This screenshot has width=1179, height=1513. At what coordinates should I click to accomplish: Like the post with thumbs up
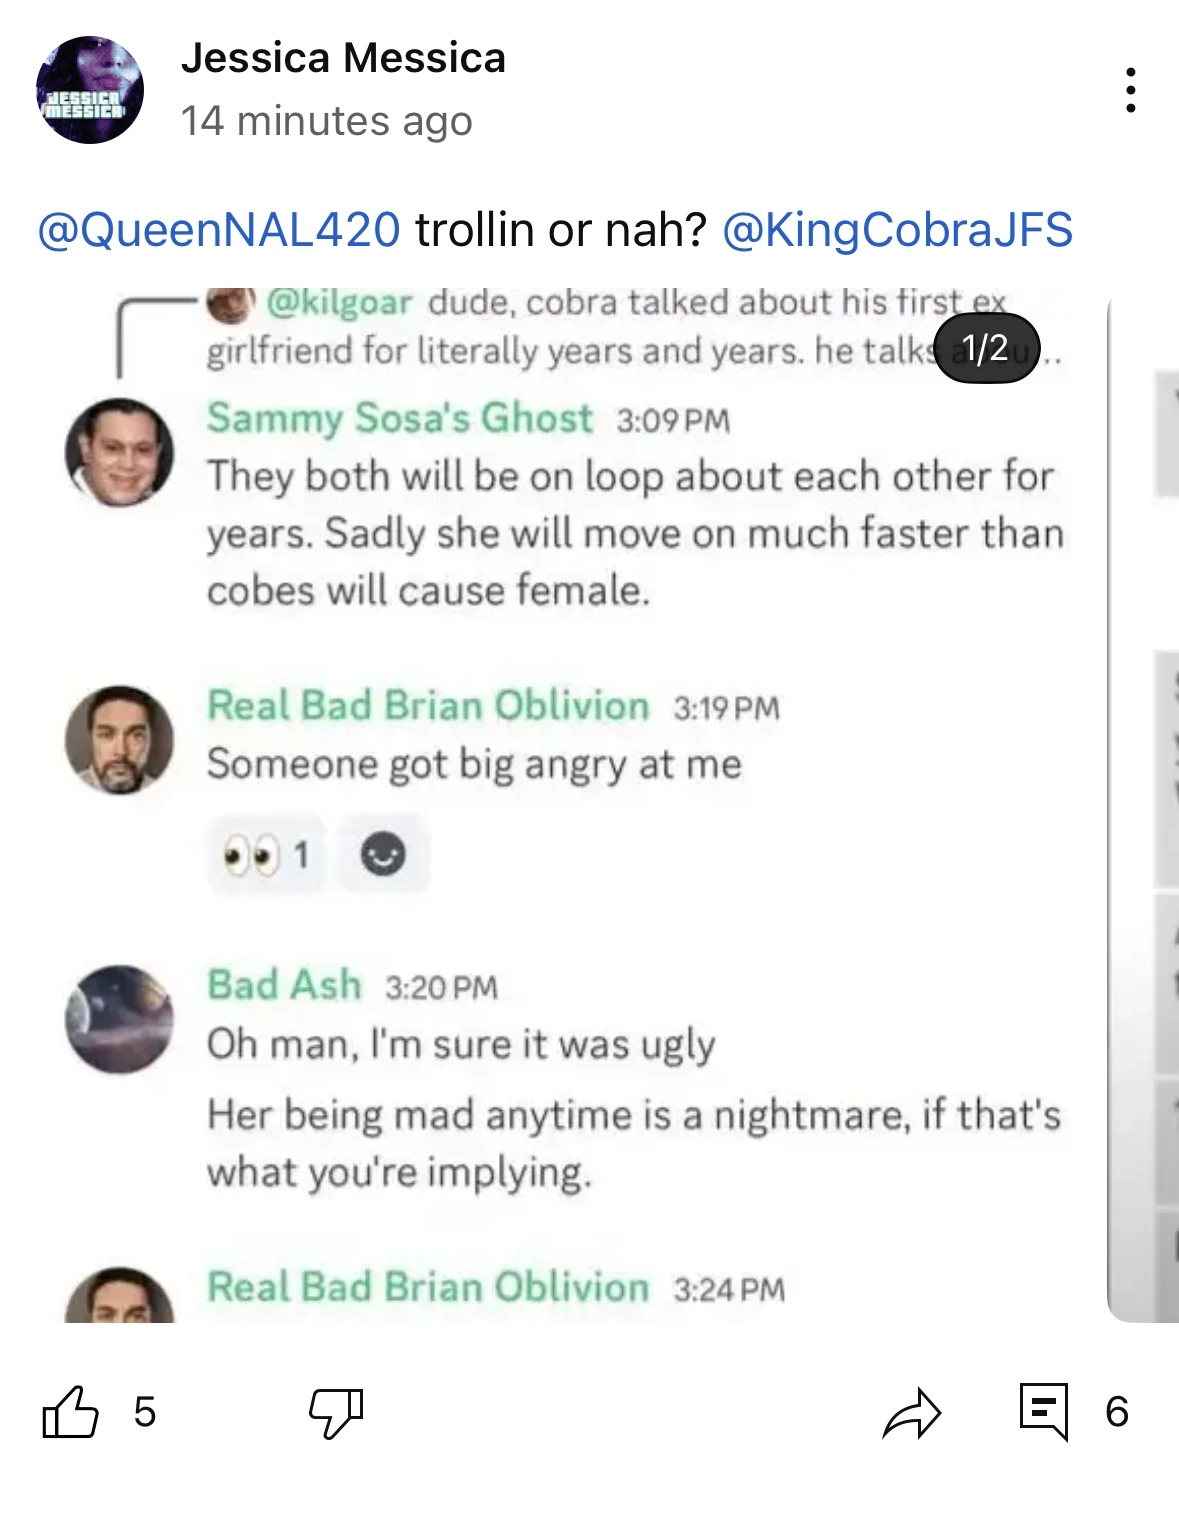tap(70, 1412)
